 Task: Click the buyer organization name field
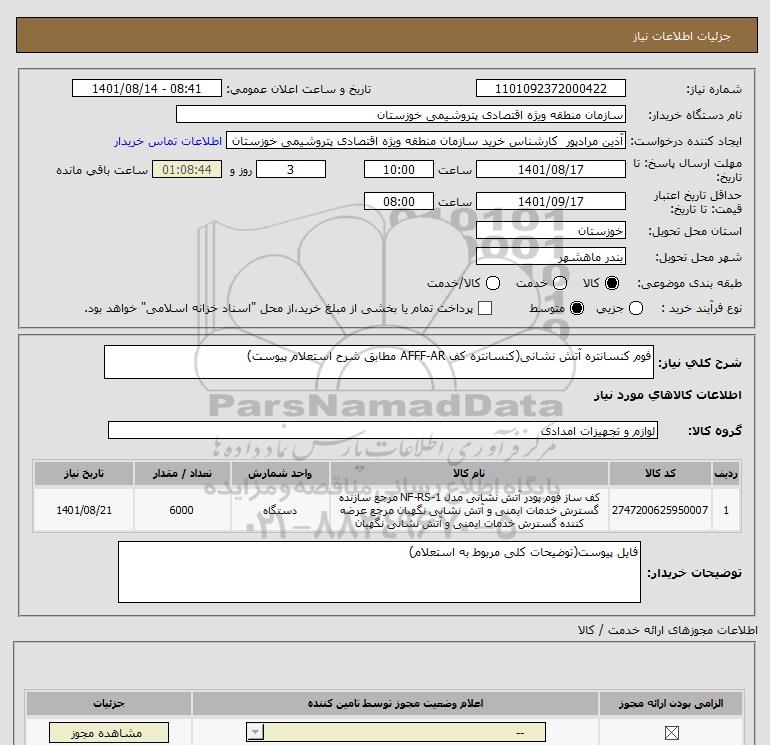[x=401, y=114]
